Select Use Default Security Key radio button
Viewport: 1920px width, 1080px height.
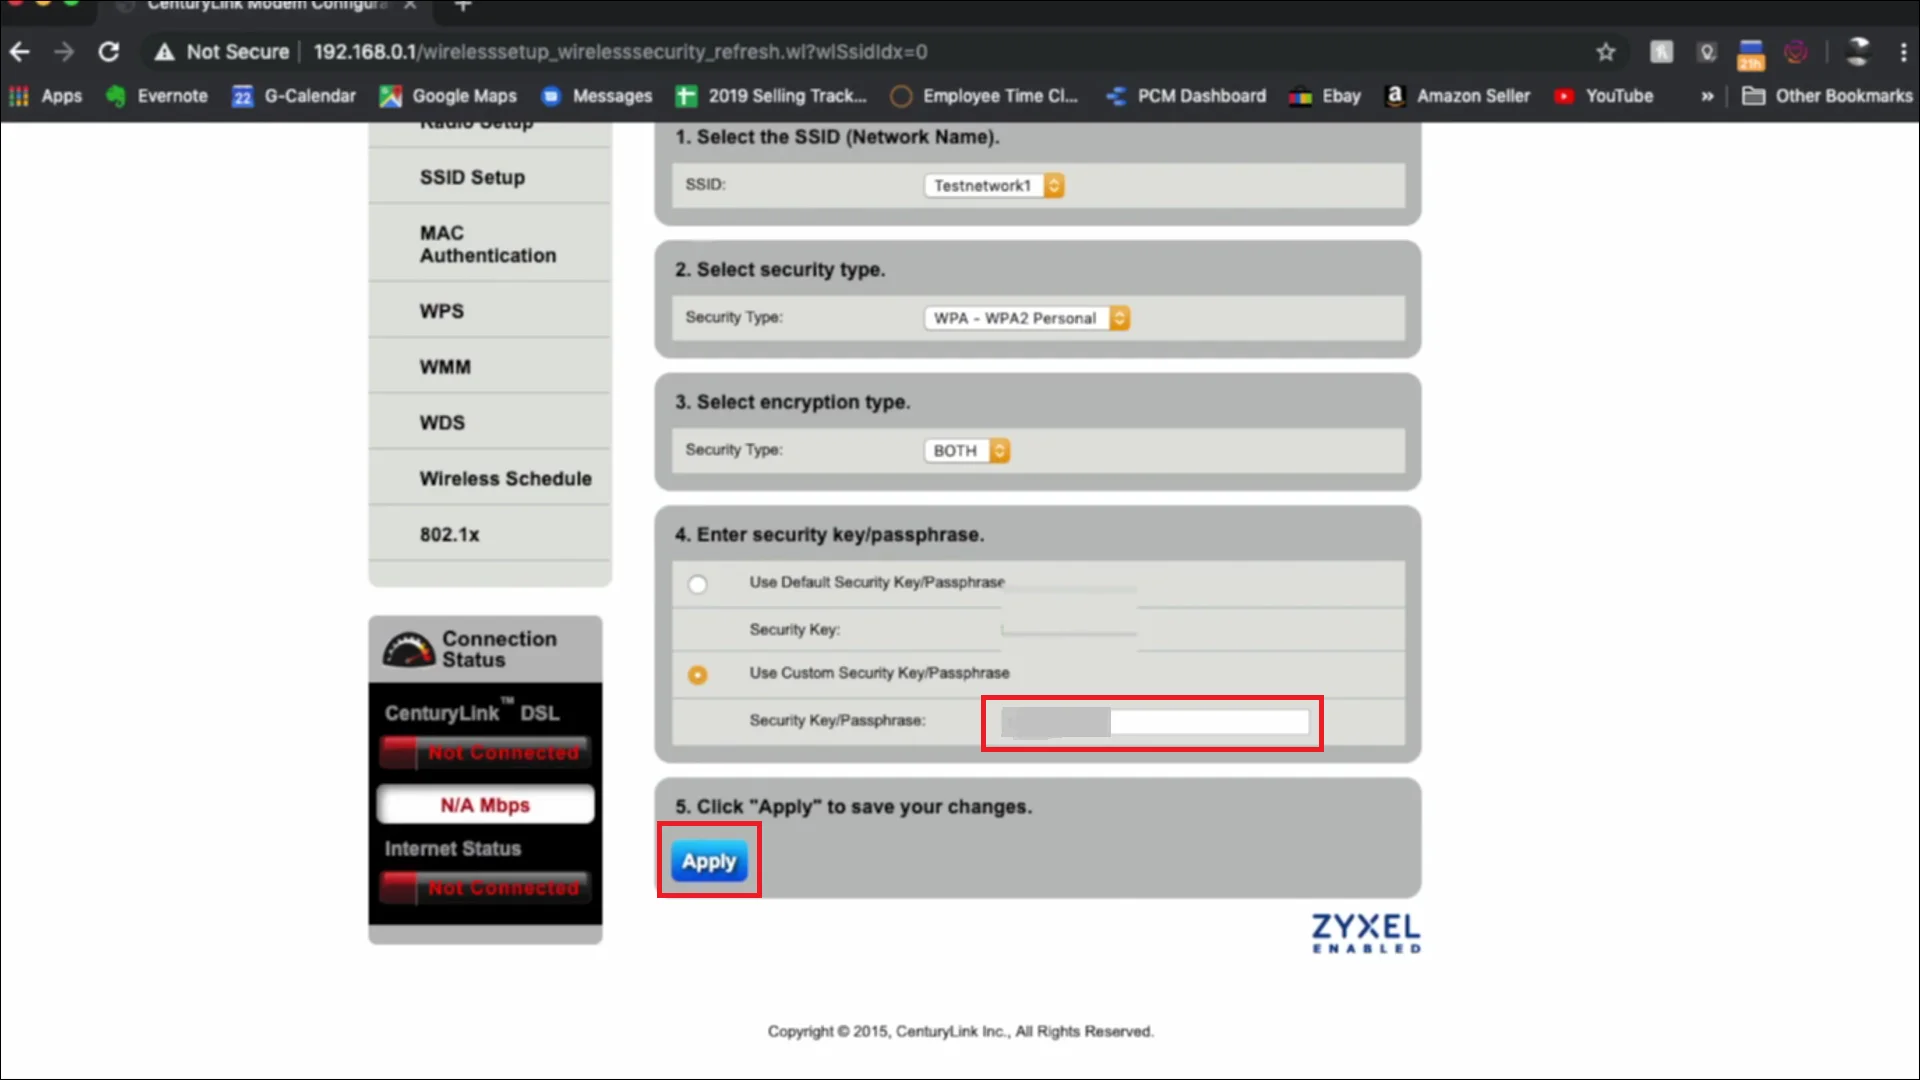[x=697, y=584]
